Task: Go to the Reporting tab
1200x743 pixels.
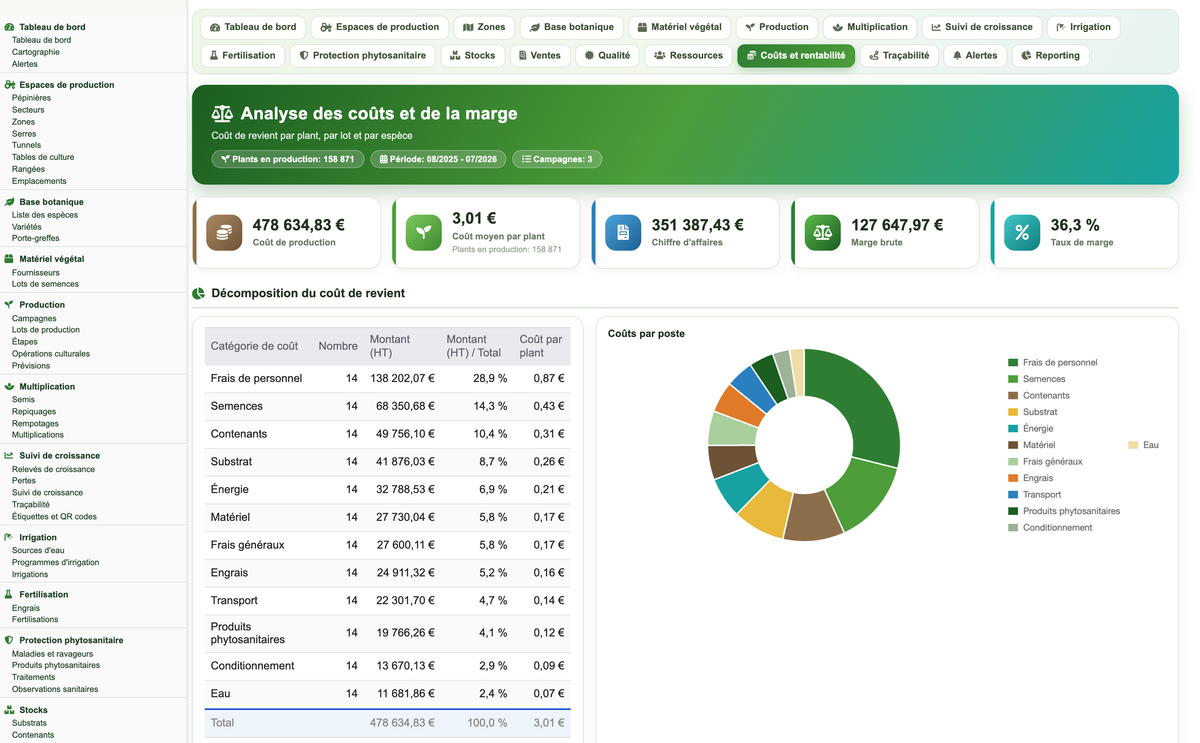Action: [x=1050, y=56]
